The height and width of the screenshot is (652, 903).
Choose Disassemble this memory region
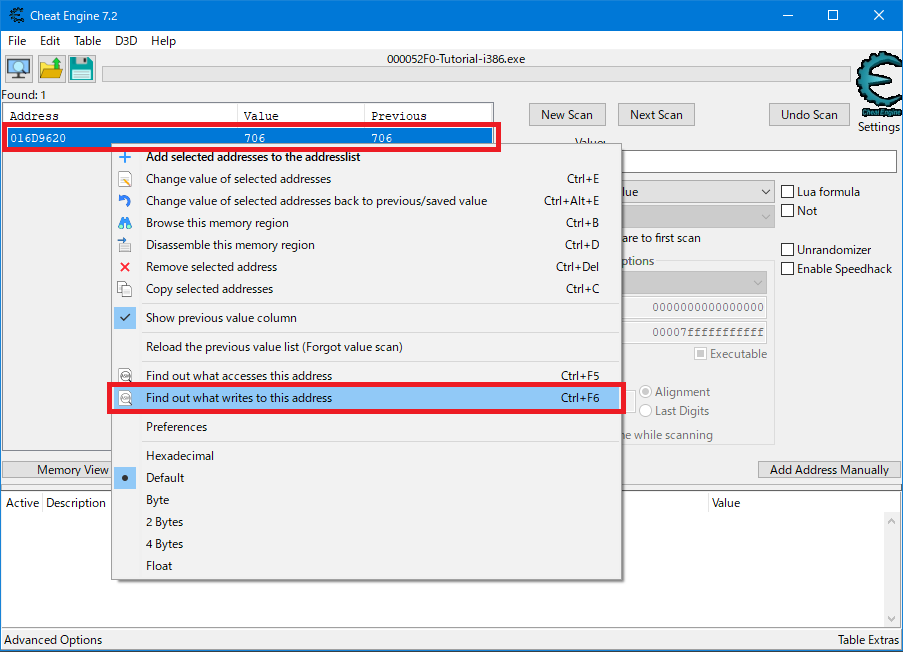point(366,245)
